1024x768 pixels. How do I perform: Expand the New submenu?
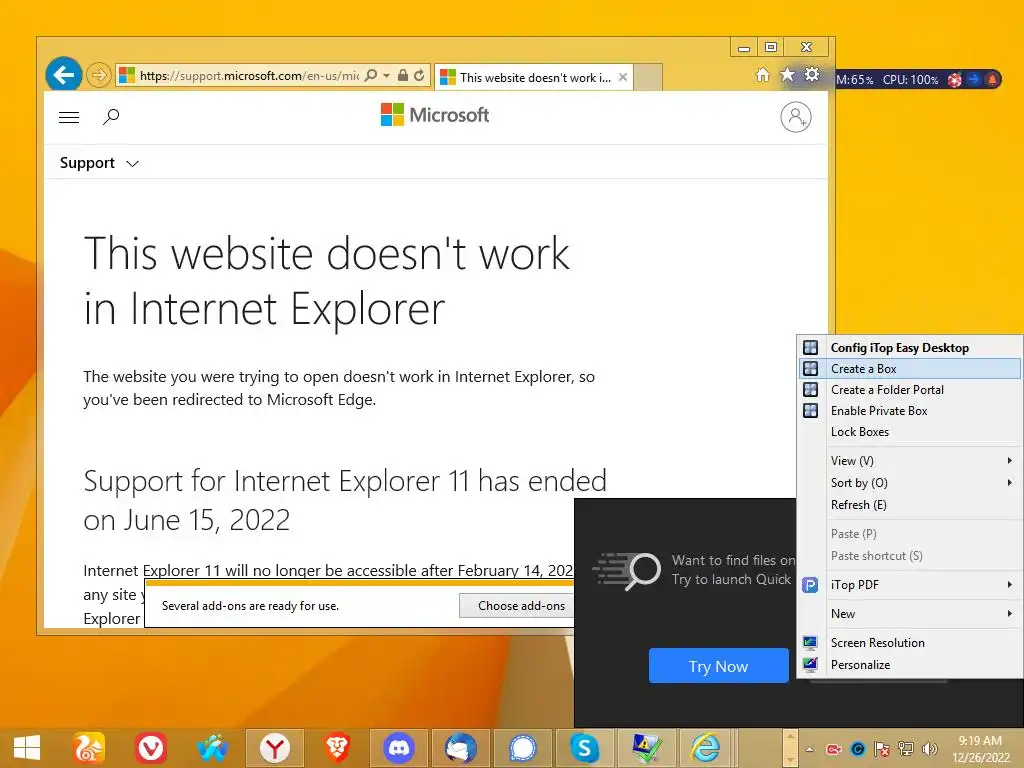coord(910,614)
